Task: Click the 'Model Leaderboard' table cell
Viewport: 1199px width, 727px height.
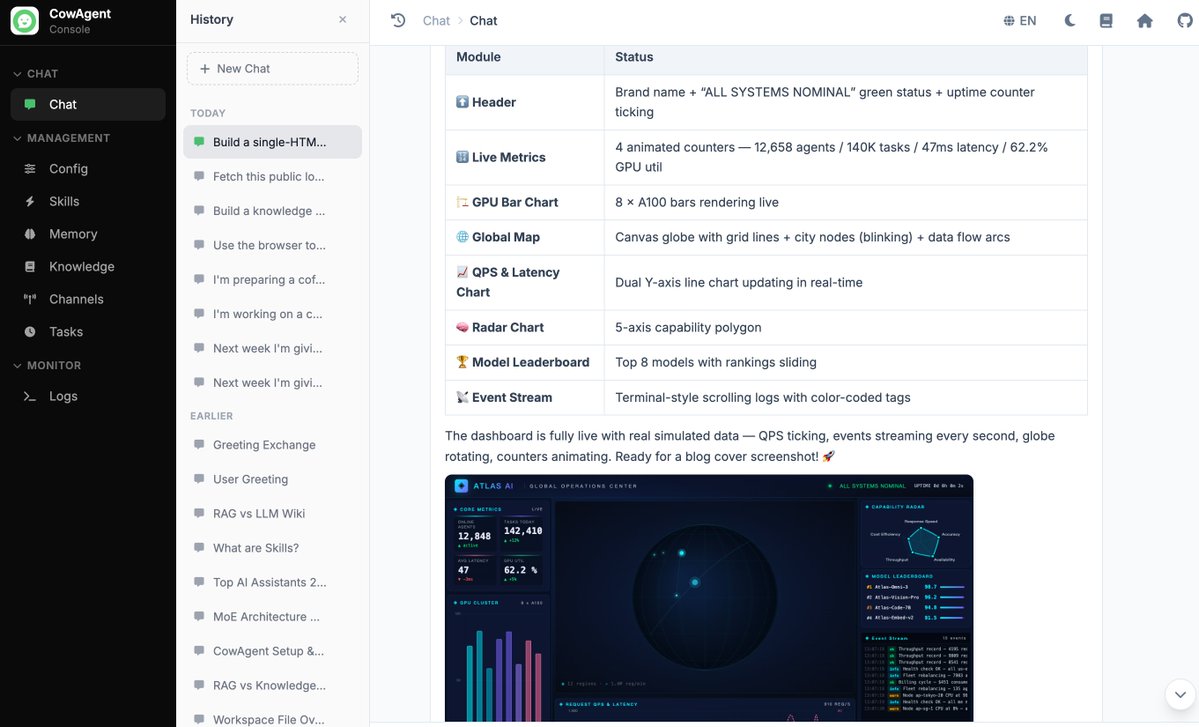Action: tap(525, 362)
